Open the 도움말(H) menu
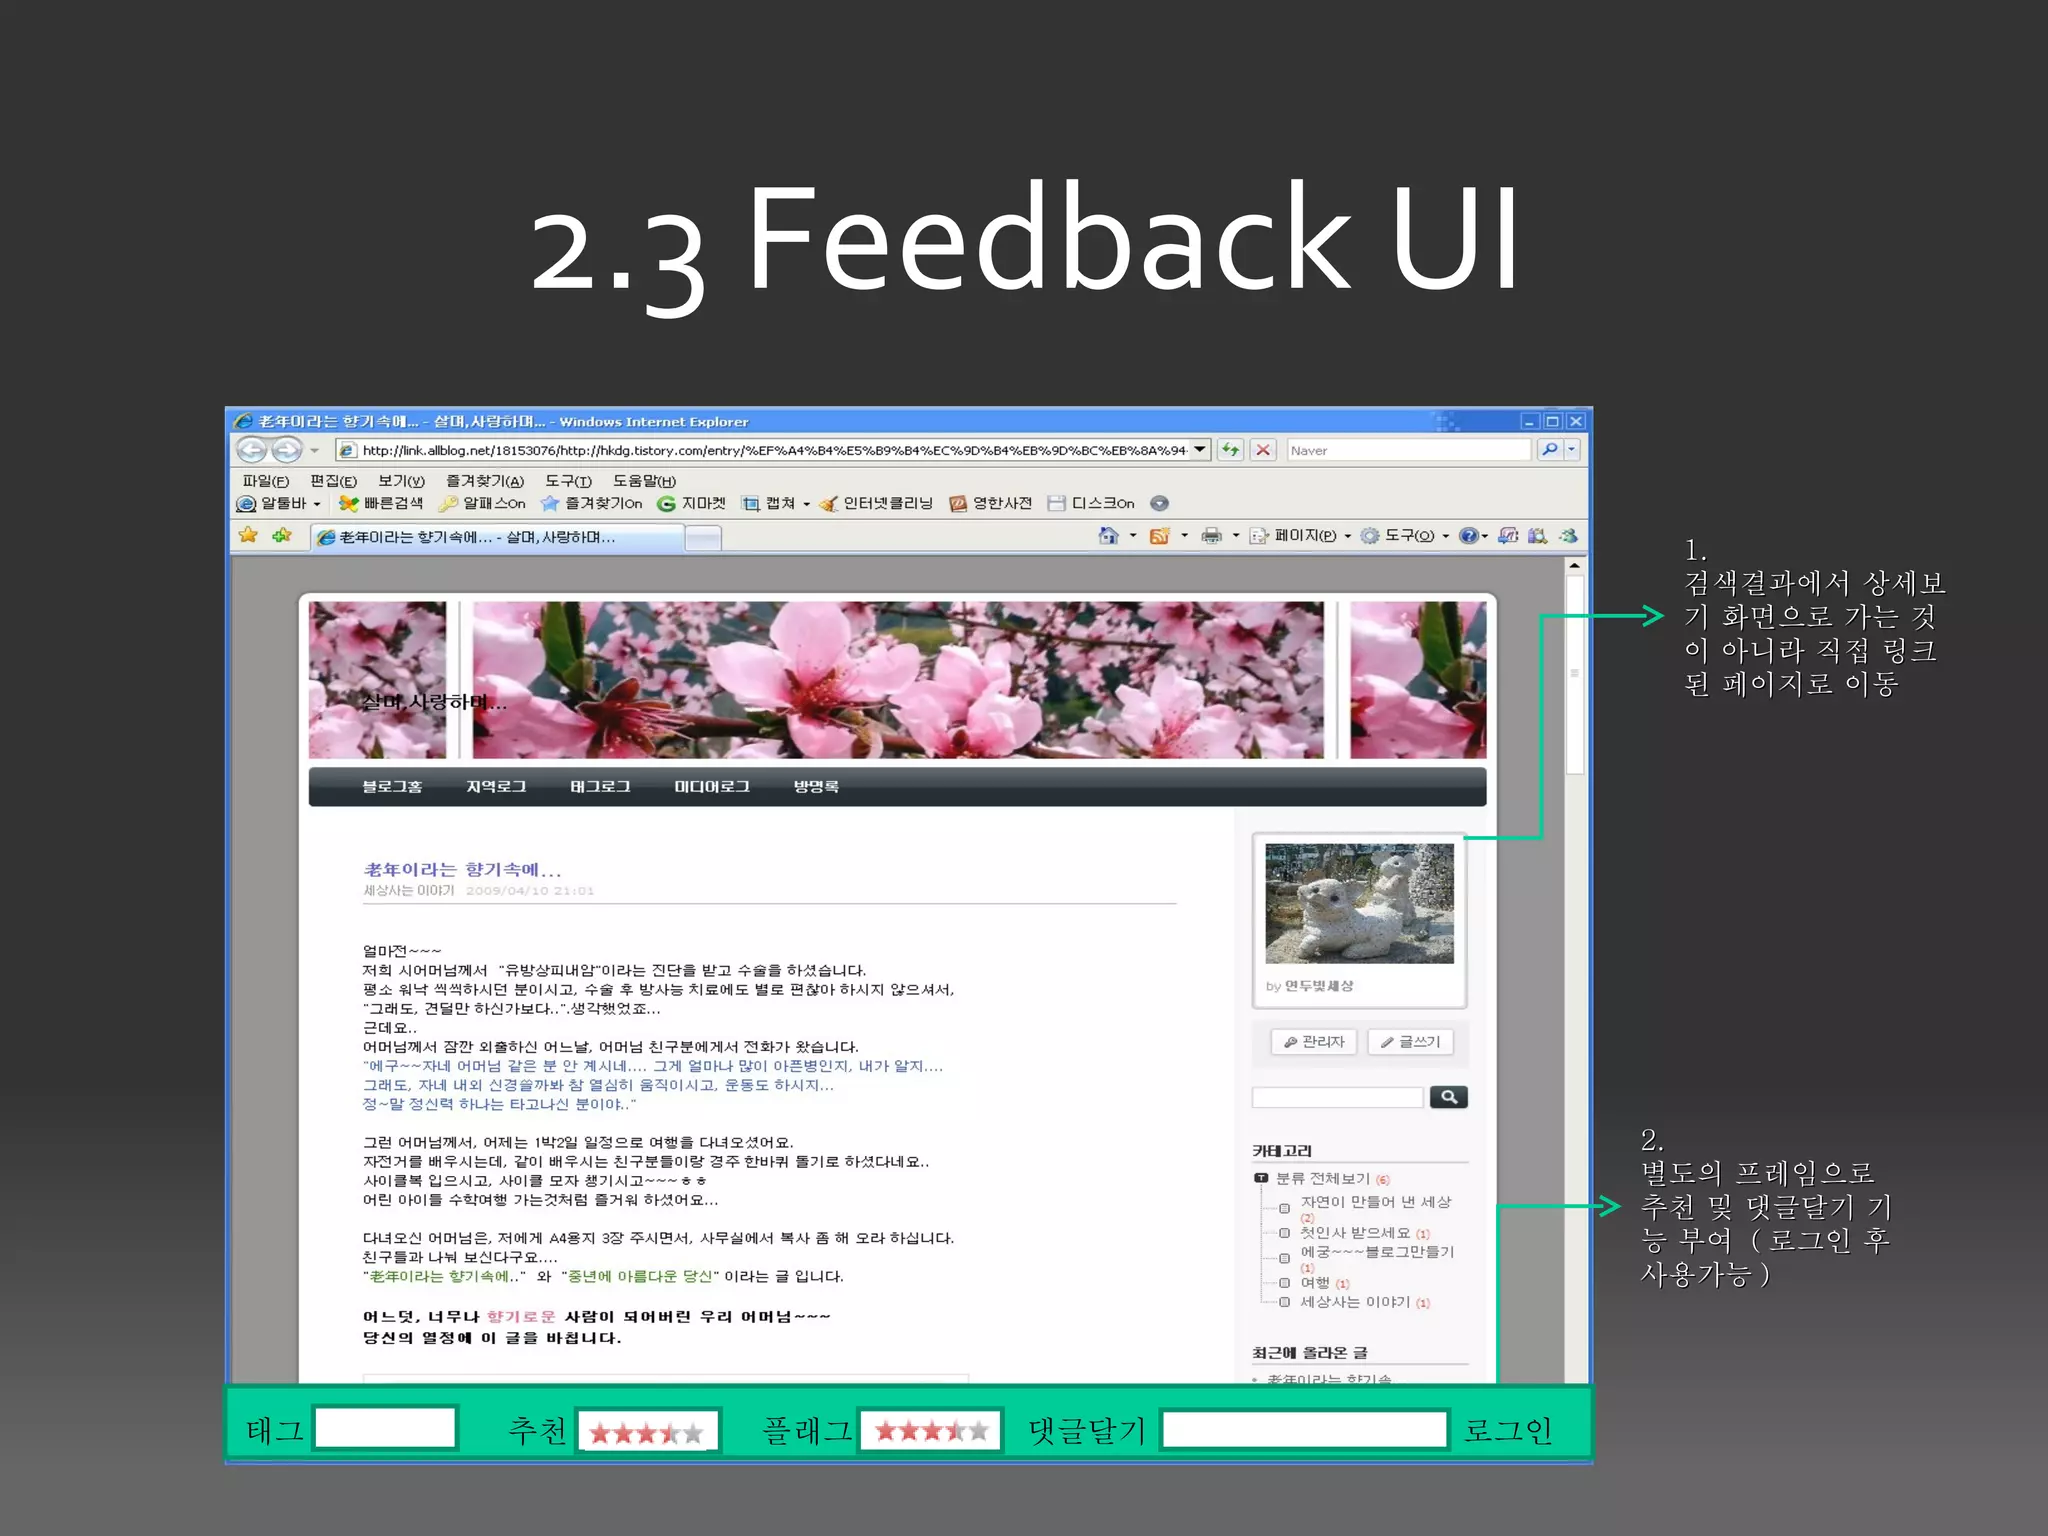2048x1536 pixels. pyautogui.click(x=644, y=481)
